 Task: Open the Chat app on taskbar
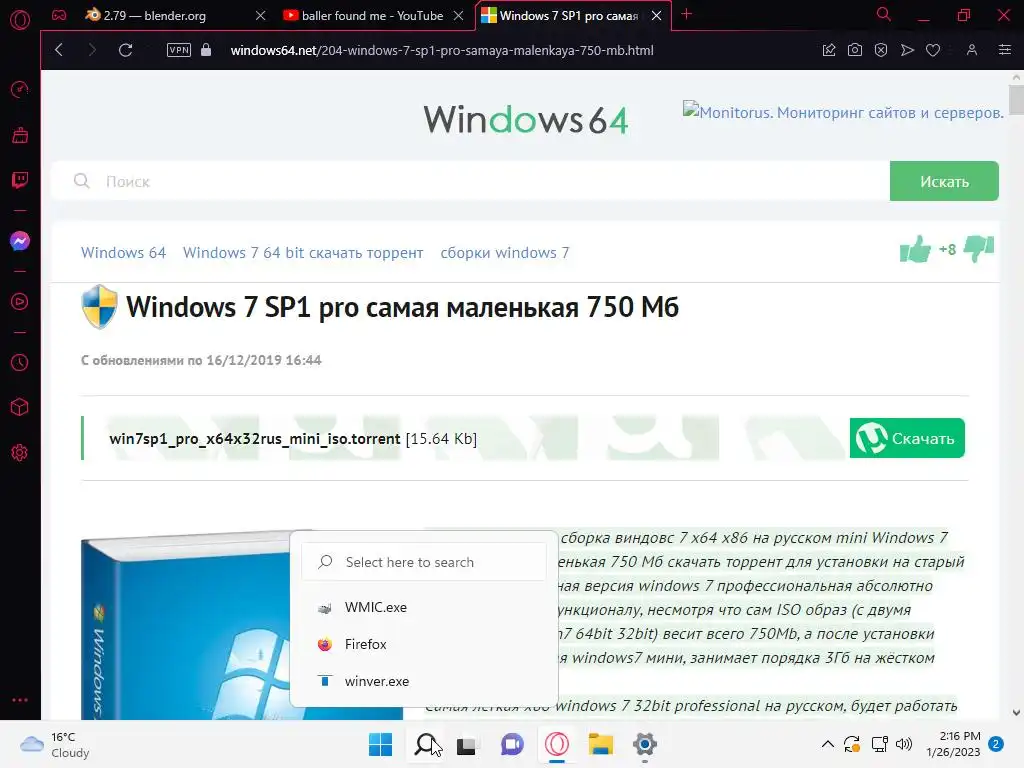[513, 744]
